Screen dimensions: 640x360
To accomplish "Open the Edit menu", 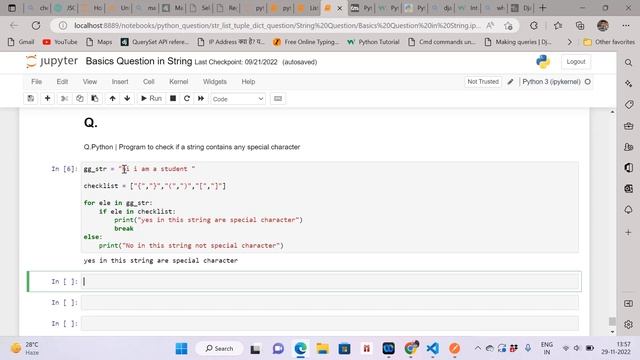I will point(62,82).
